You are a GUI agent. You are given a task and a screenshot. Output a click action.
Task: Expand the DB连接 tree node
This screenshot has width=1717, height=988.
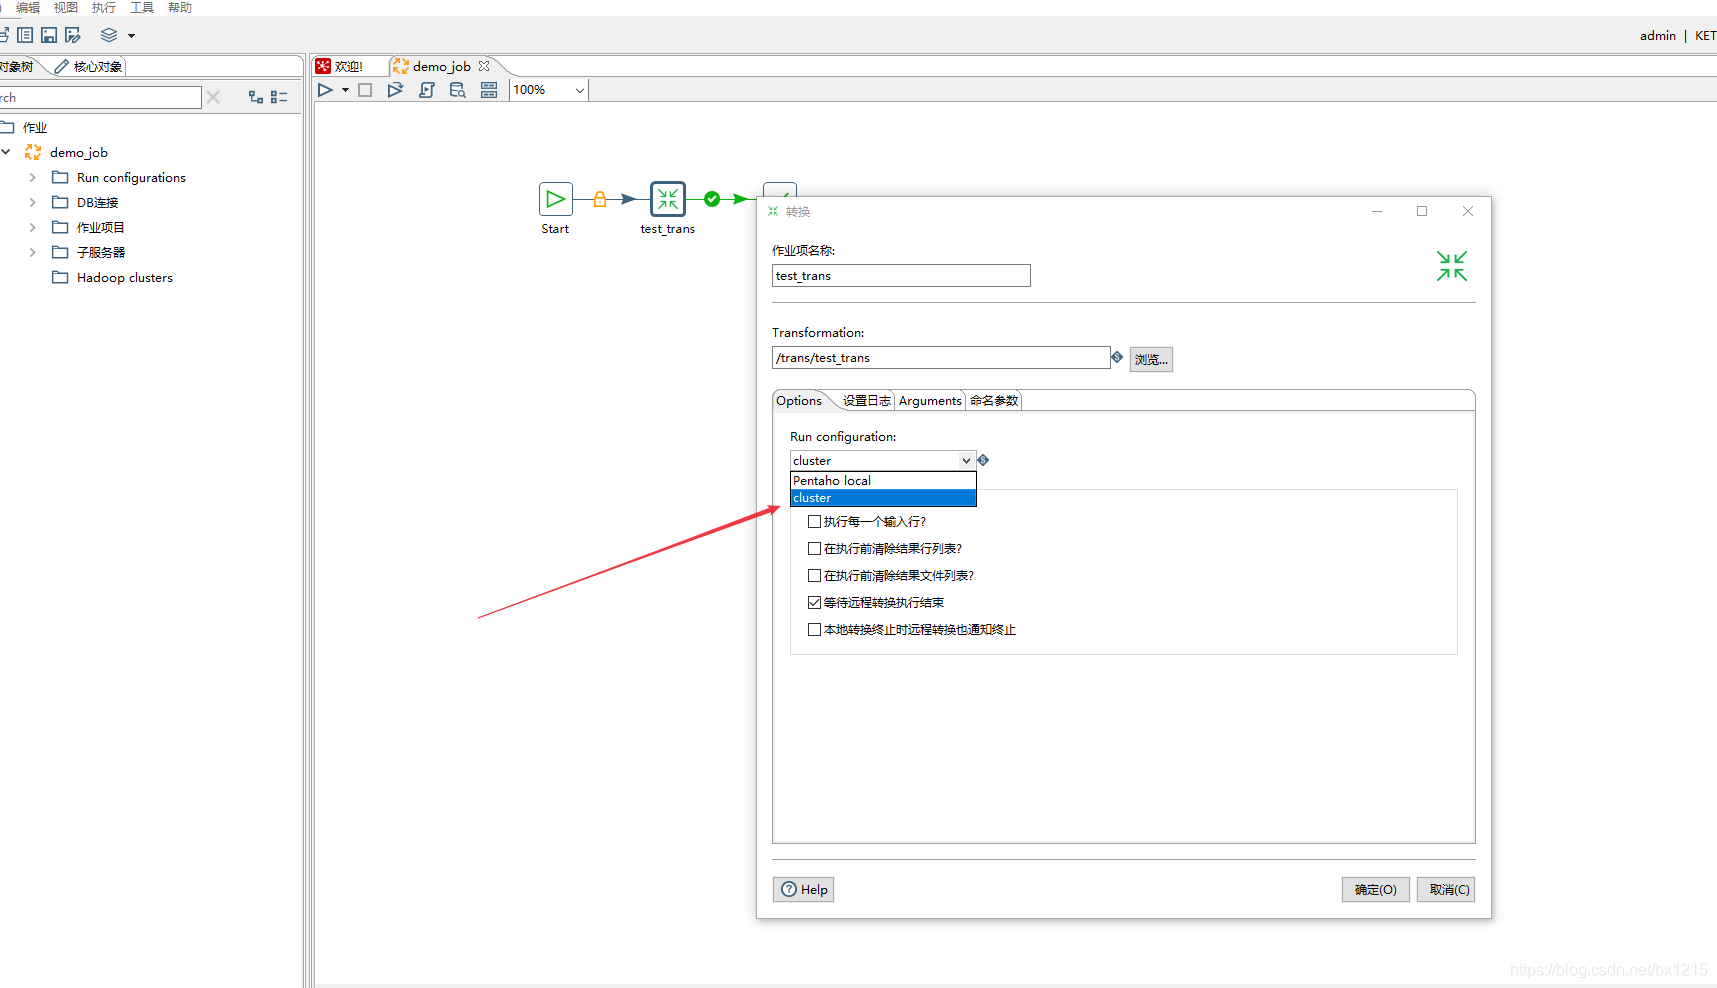(33, 202)
